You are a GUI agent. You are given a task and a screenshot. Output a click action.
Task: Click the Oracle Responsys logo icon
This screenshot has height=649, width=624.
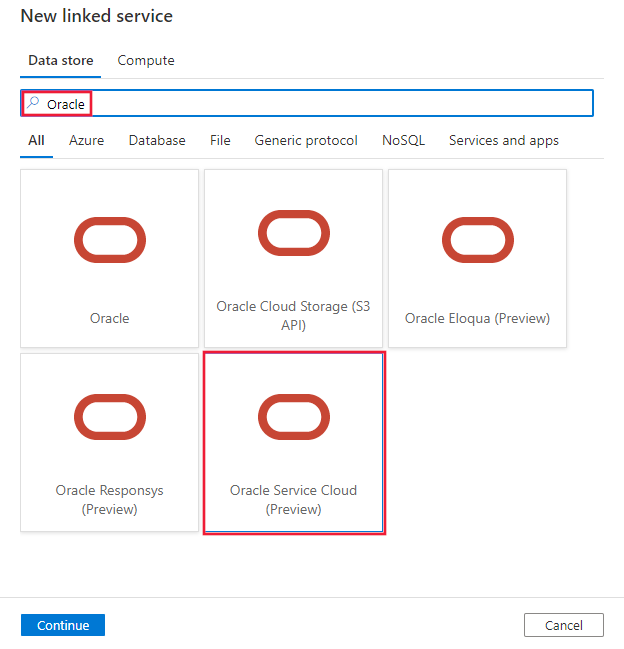pos(110,417)
